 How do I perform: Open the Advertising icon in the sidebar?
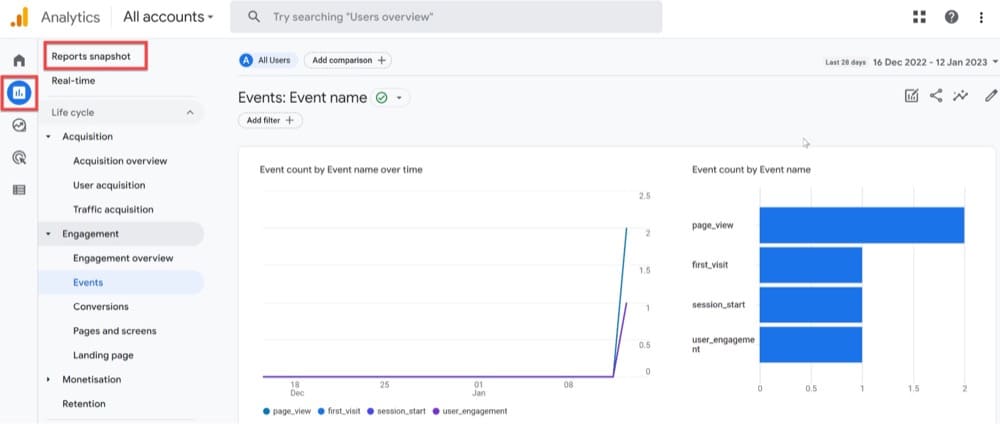click(x=19, y=158)
